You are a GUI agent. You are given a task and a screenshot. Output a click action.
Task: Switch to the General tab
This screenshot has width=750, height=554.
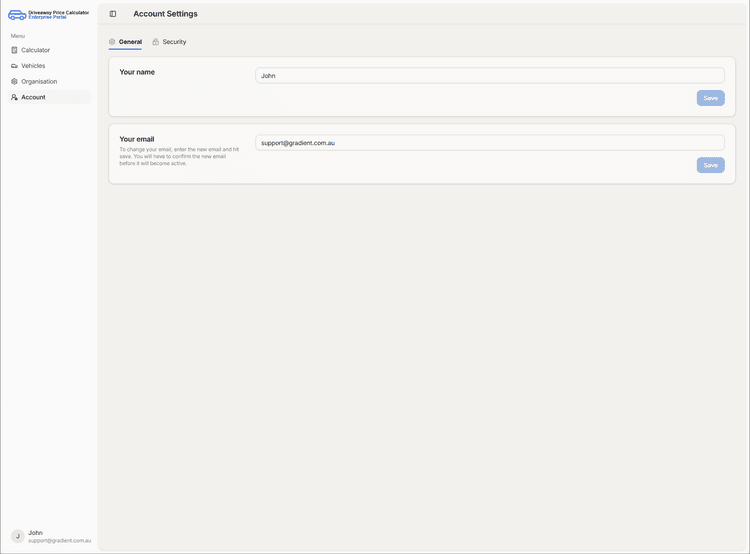[125, 42]
